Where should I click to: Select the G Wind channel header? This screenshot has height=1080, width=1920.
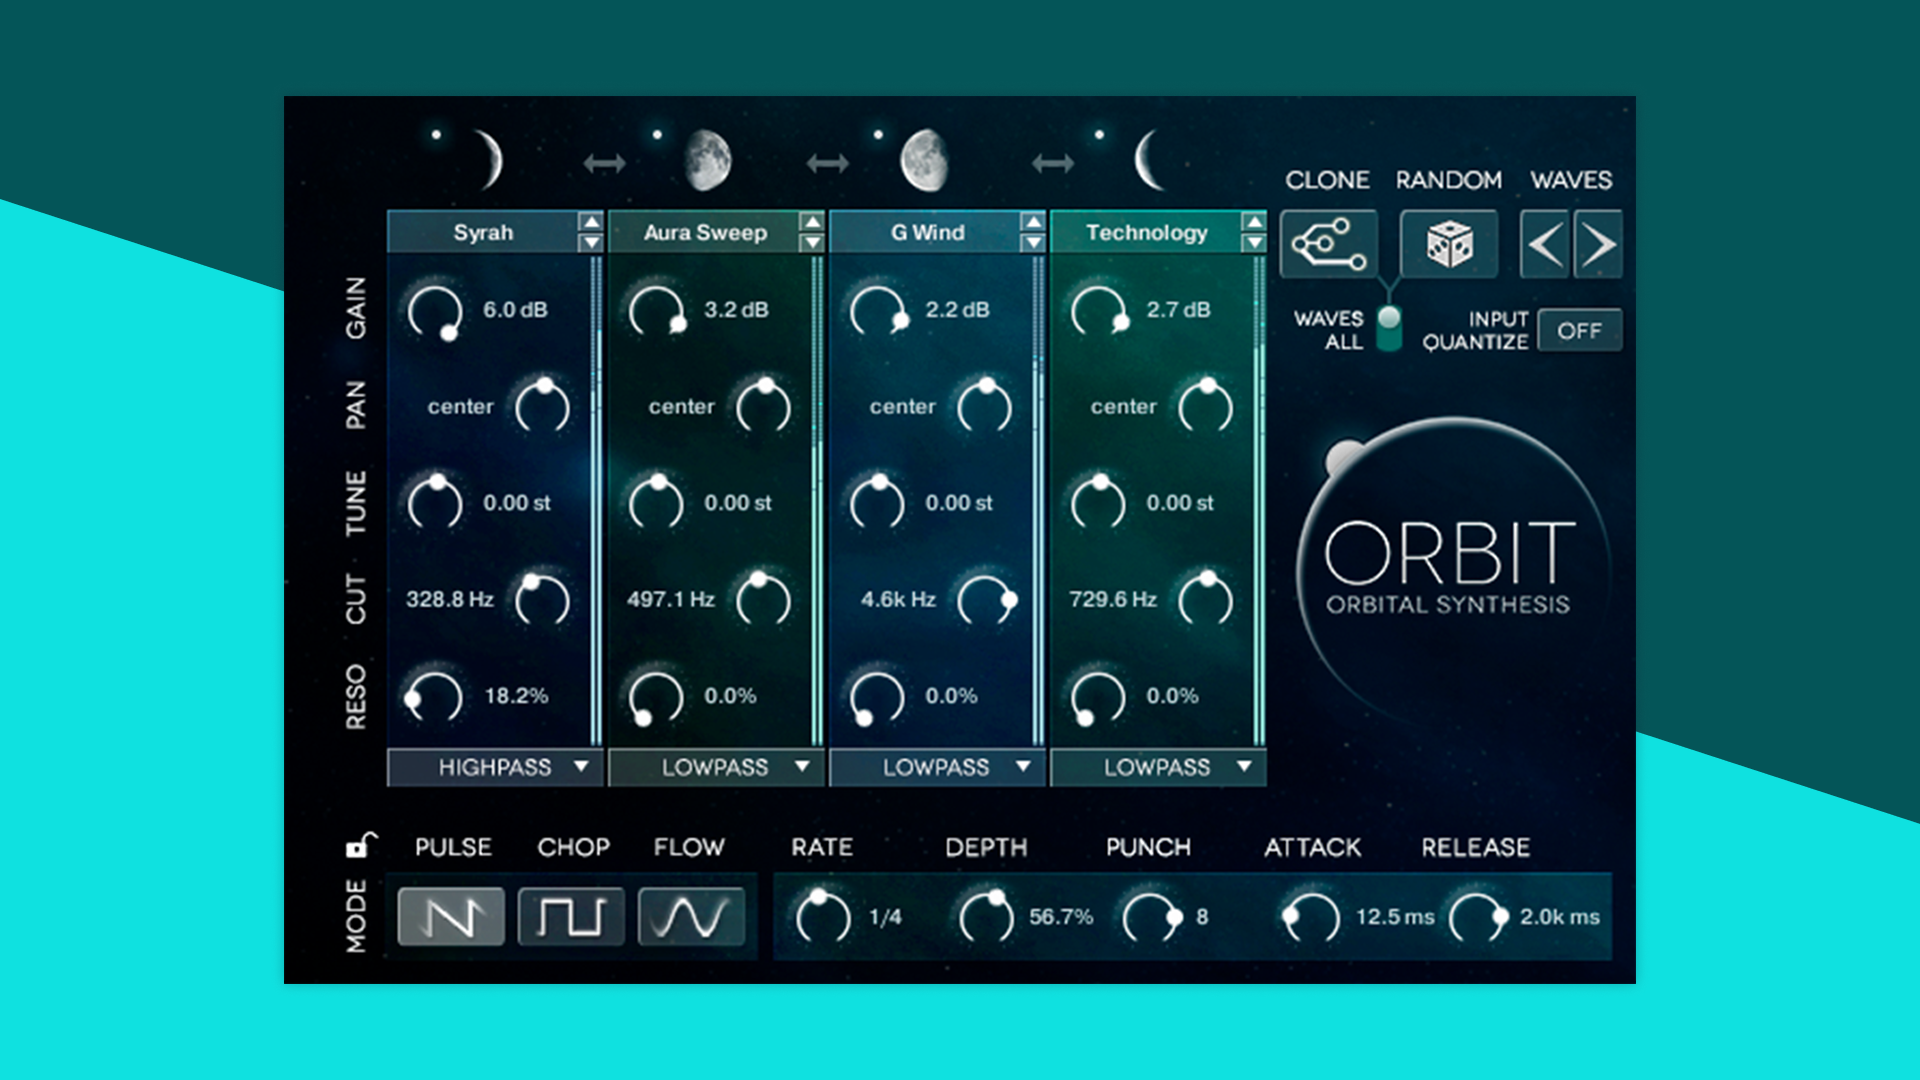click(x=930, y=232)
